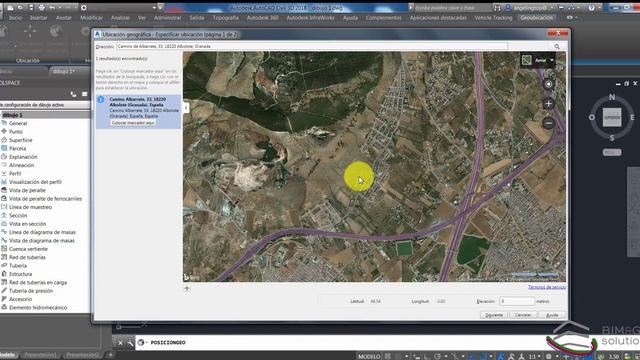Image resolution: width=640 pixels, height=360 pixels.
Task: Select Tubería de presión in the settings tree
Action: [31, 291]
